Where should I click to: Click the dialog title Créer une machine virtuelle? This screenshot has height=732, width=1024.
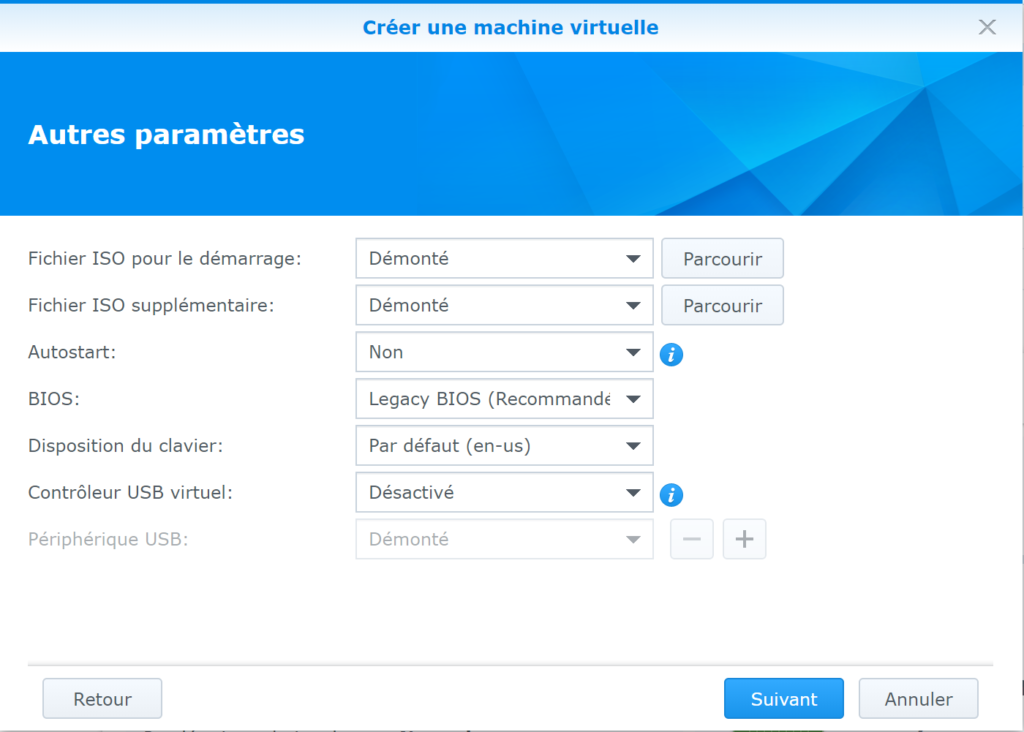click(x=510, y=27)
